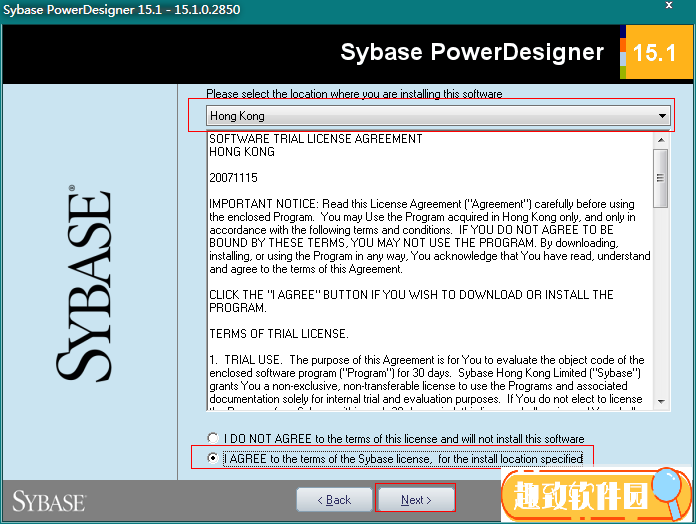
Task: Click the license text scrollbar thumb
Action: coord(660,178)
